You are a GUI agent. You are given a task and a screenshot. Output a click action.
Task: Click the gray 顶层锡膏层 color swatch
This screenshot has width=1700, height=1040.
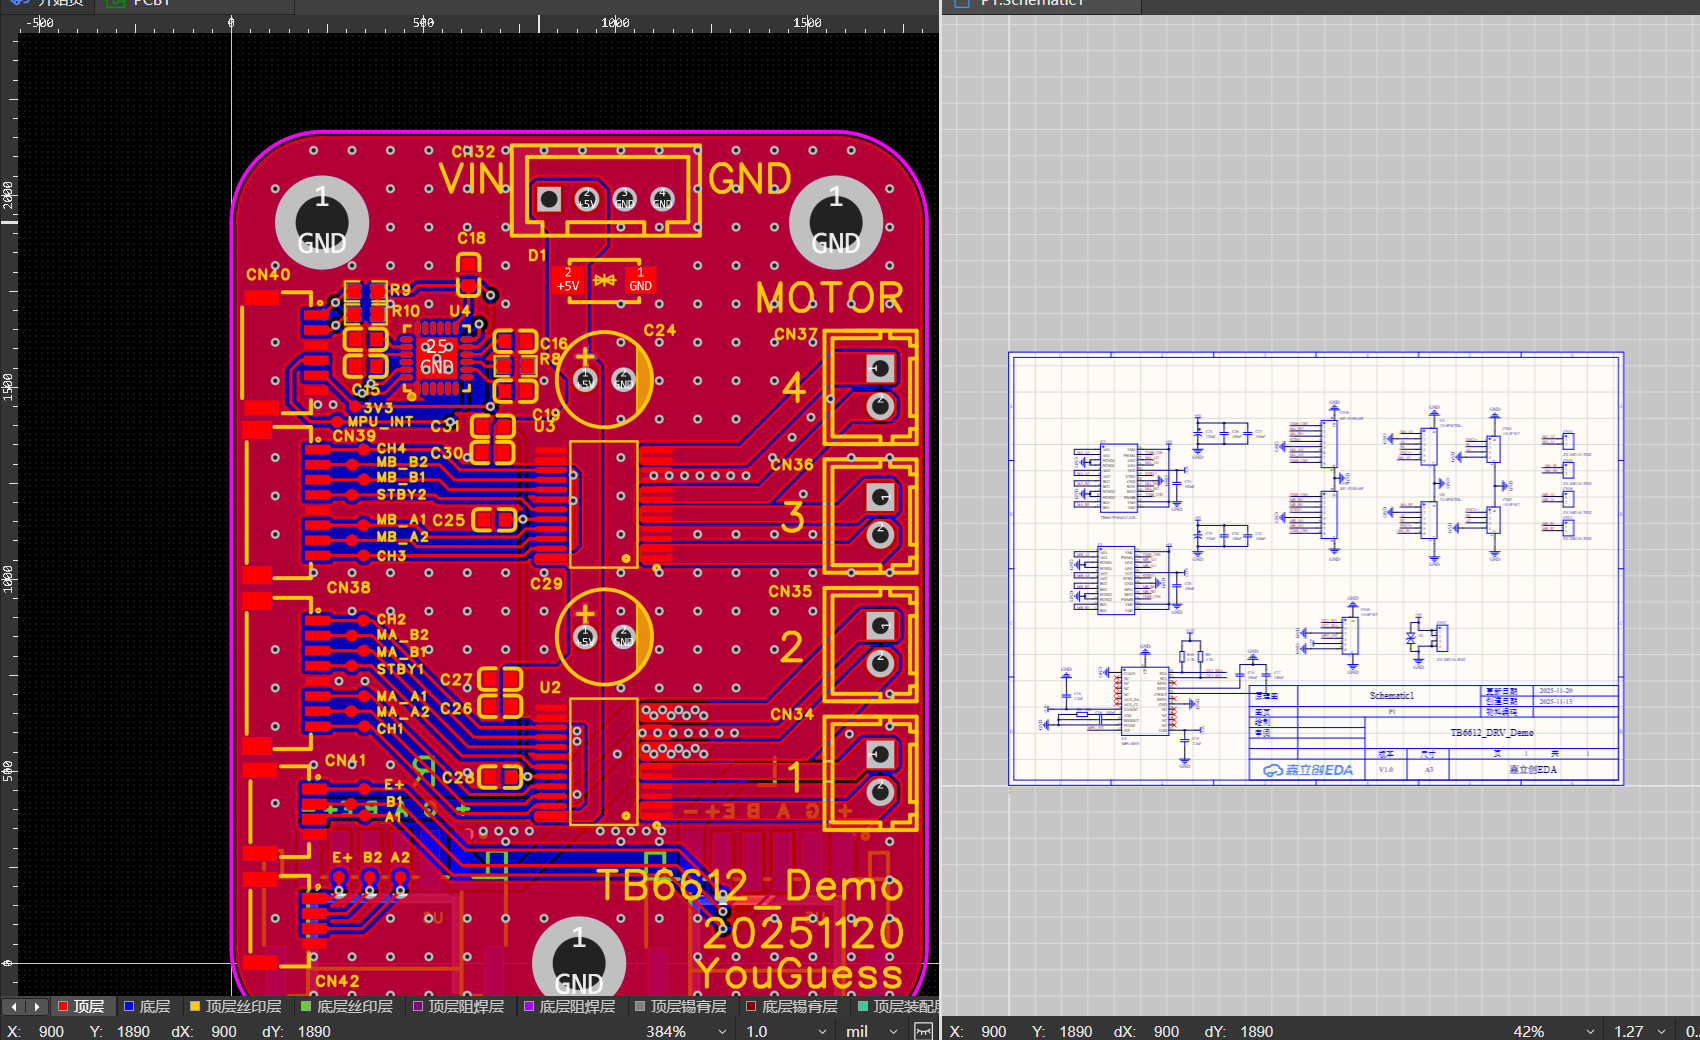click(640, 1006)
